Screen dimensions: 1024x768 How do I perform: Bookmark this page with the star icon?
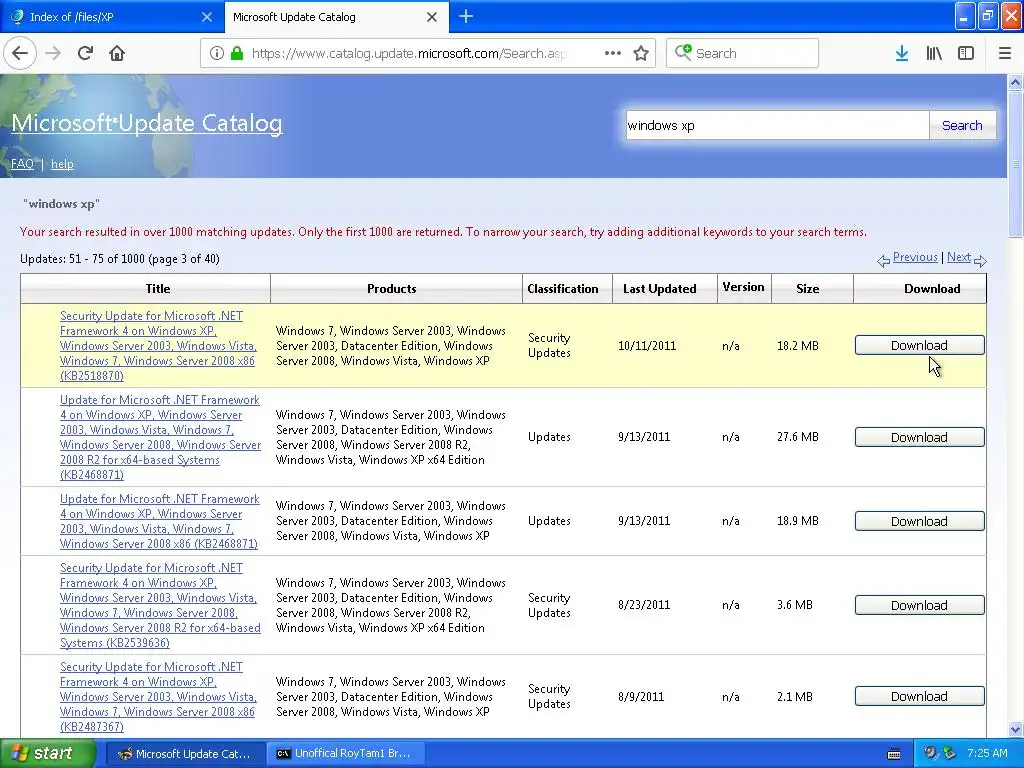pos(641,54)
